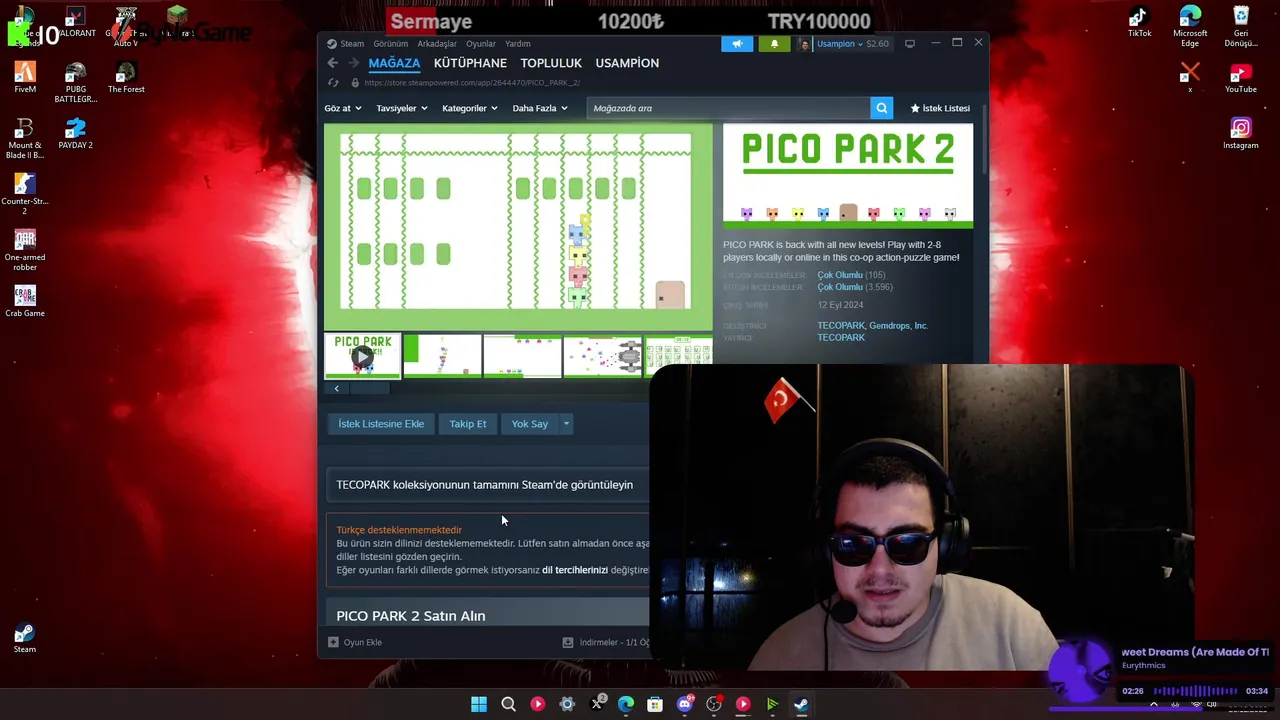The width and height of the screenshot is (1280, 720).
Task: Open Yardım menu
Action: 518,44
